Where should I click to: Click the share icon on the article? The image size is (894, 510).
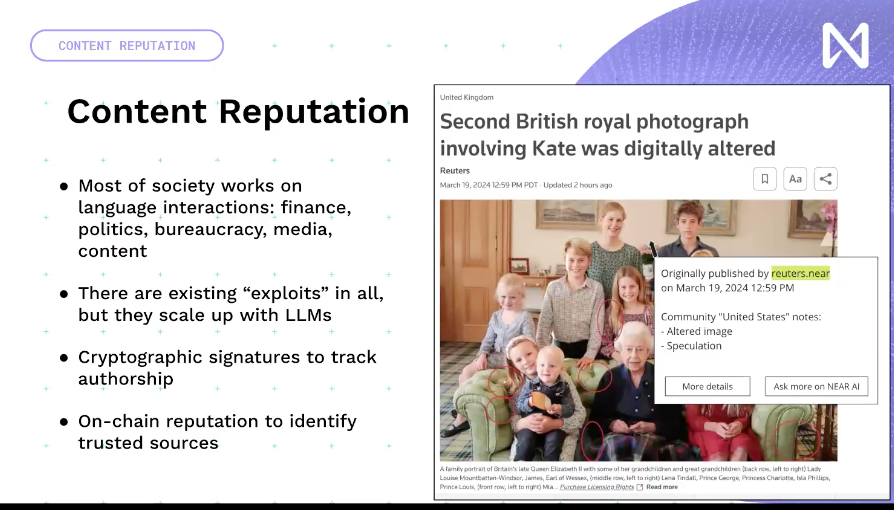tap(825, 179)
